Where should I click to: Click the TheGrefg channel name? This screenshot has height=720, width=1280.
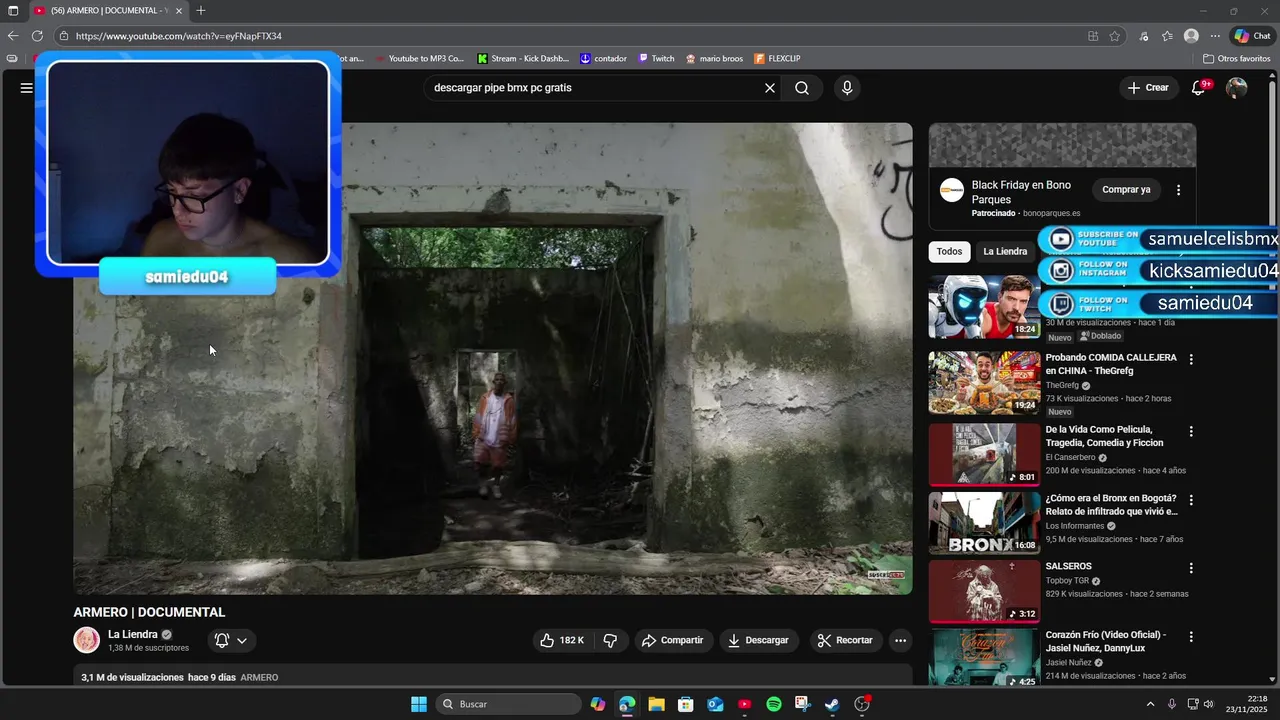pos(1062,385)
